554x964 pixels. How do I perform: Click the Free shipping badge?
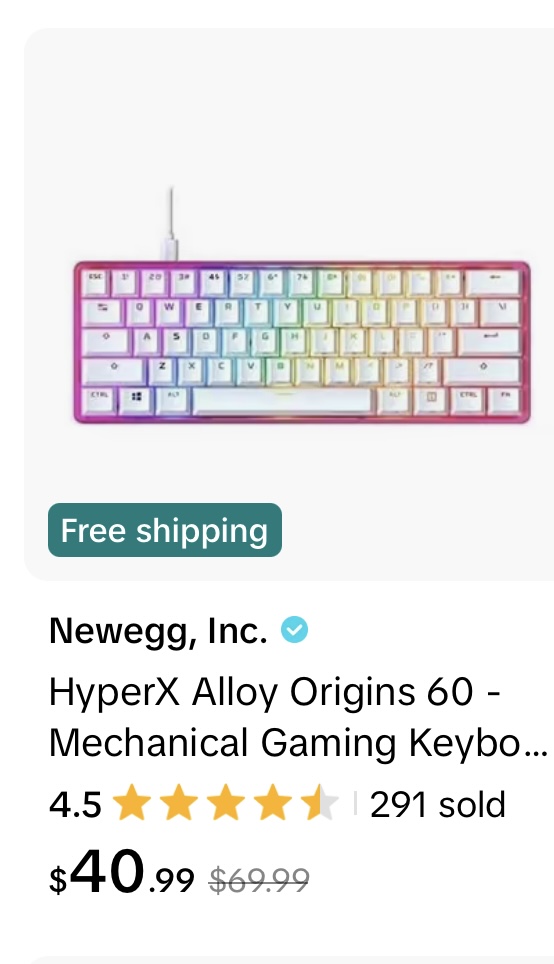click(165, 530)
